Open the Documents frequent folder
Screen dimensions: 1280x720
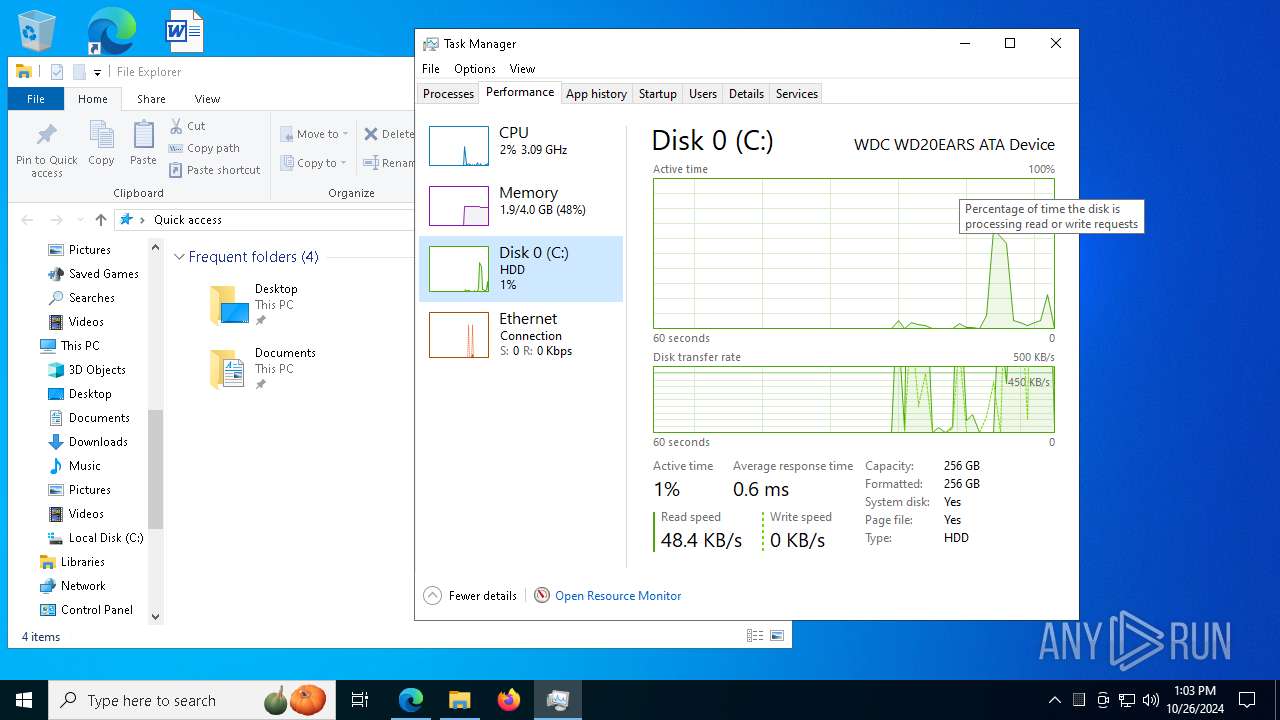(264, 368)
